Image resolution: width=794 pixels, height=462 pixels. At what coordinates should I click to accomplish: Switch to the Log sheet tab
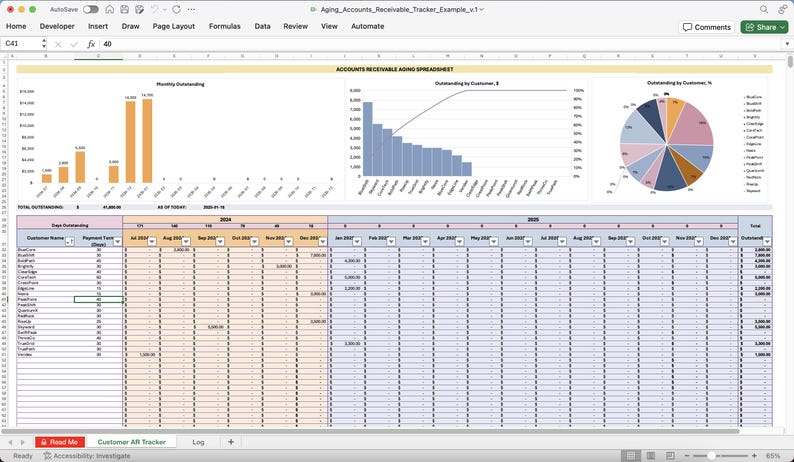(x=198, y=442)
